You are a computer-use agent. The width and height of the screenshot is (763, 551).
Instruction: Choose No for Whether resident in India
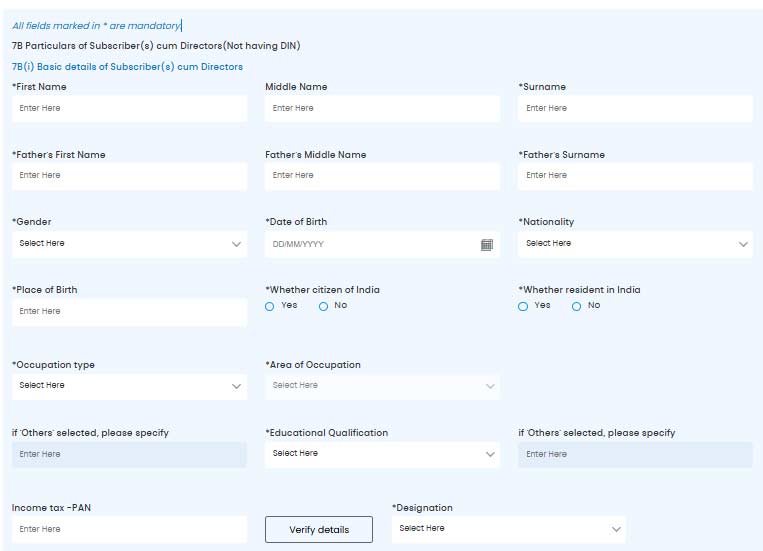pos(577,306)
